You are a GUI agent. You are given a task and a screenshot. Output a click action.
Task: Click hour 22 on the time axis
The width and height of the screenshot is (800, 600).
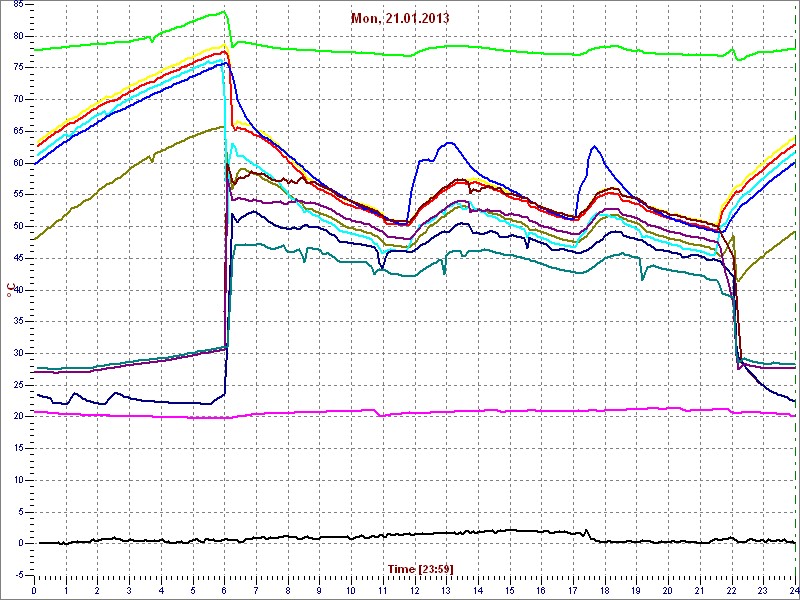[x=732, y=589]
